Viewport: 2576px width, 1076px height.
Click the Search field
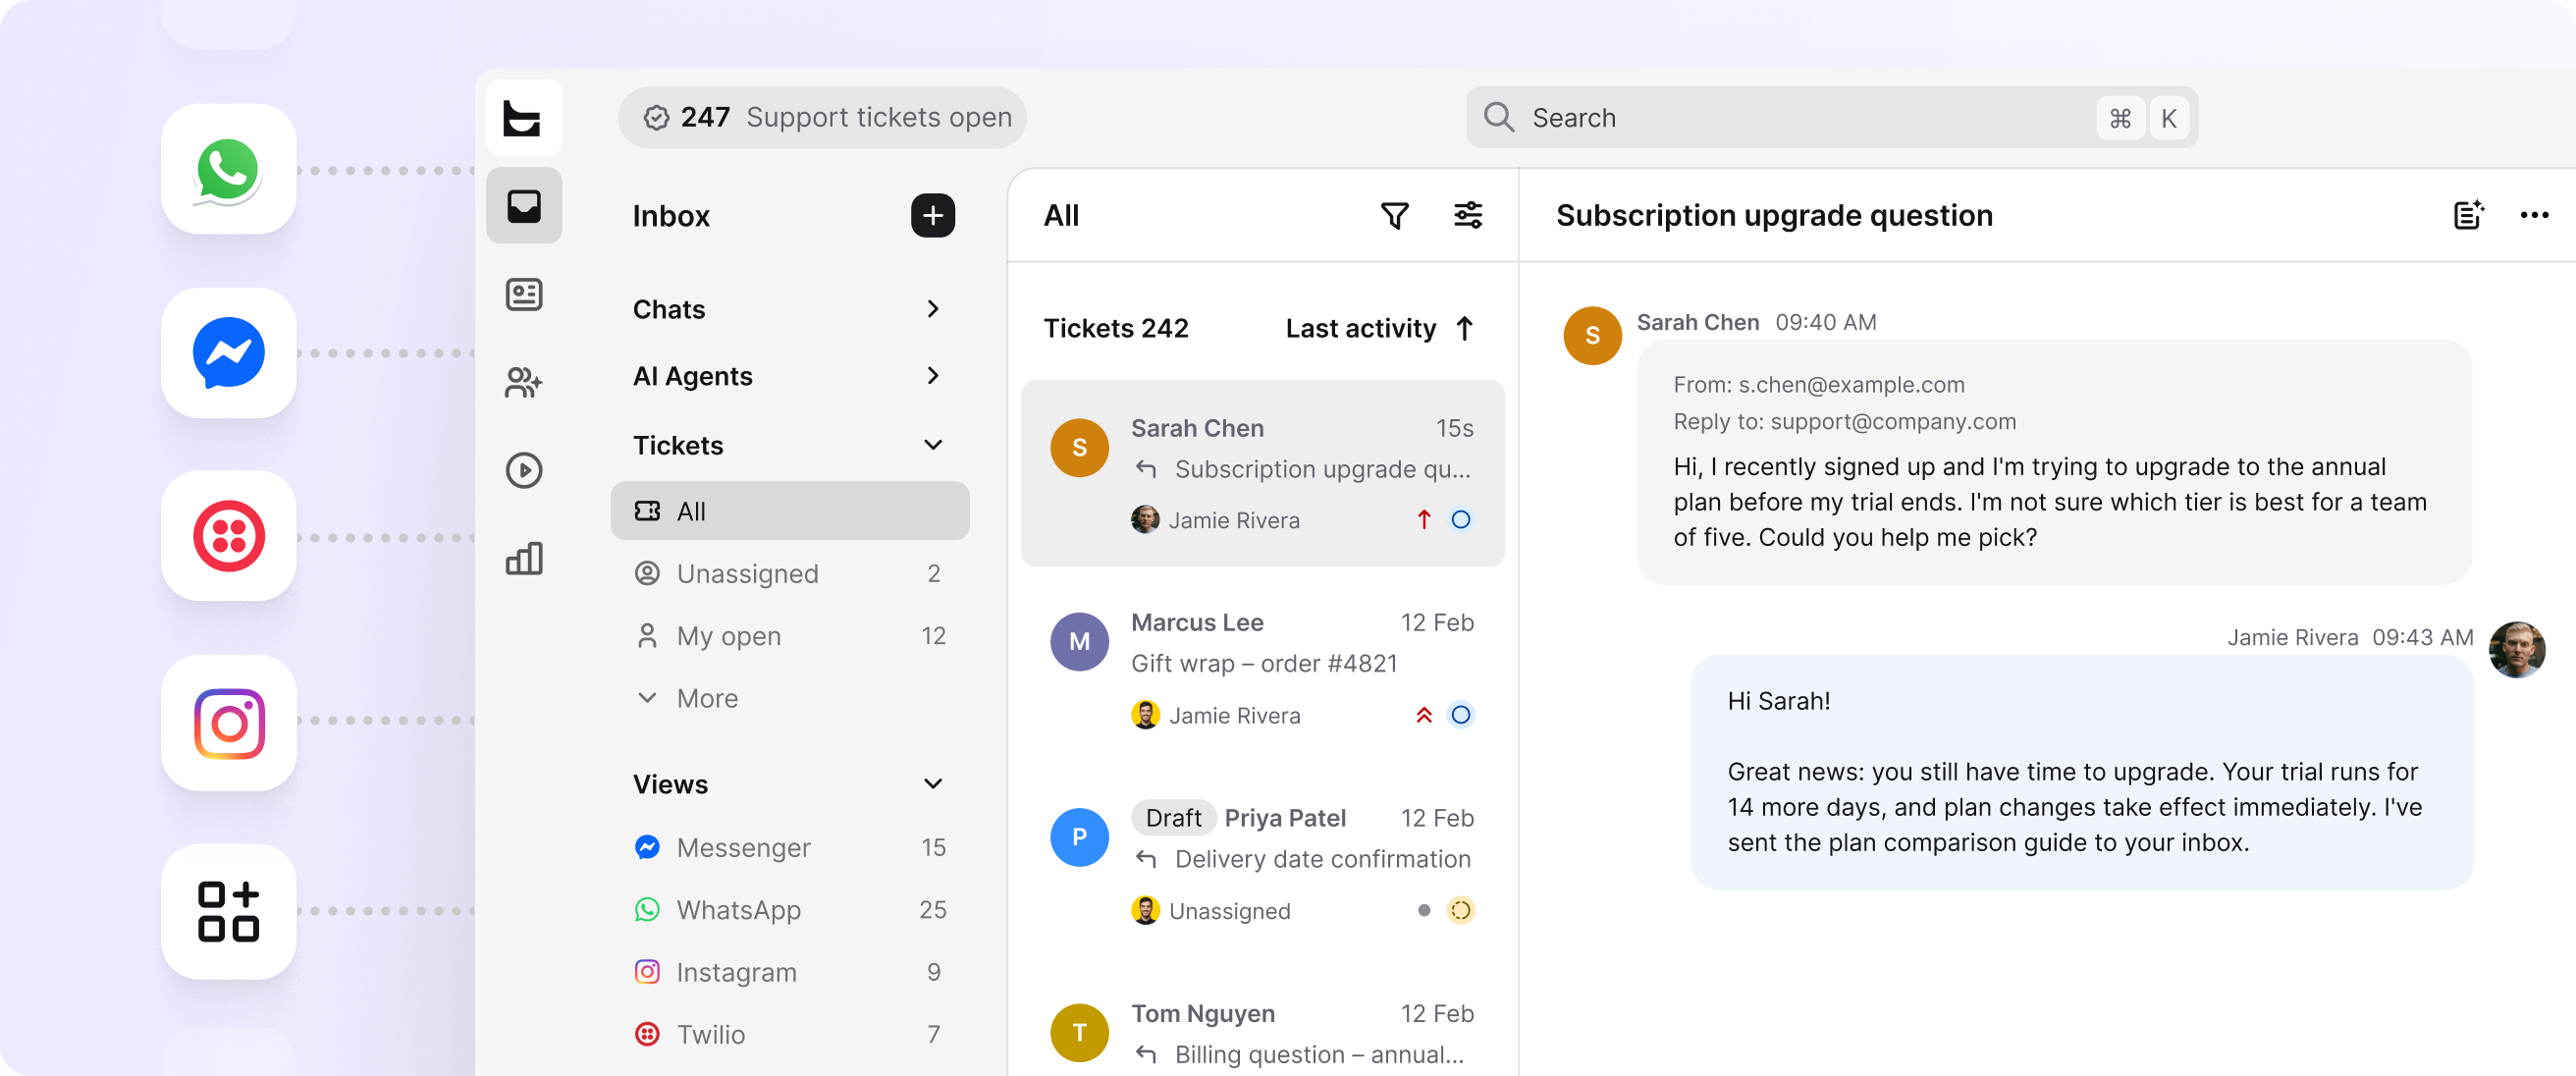(x=1831, y=118)
